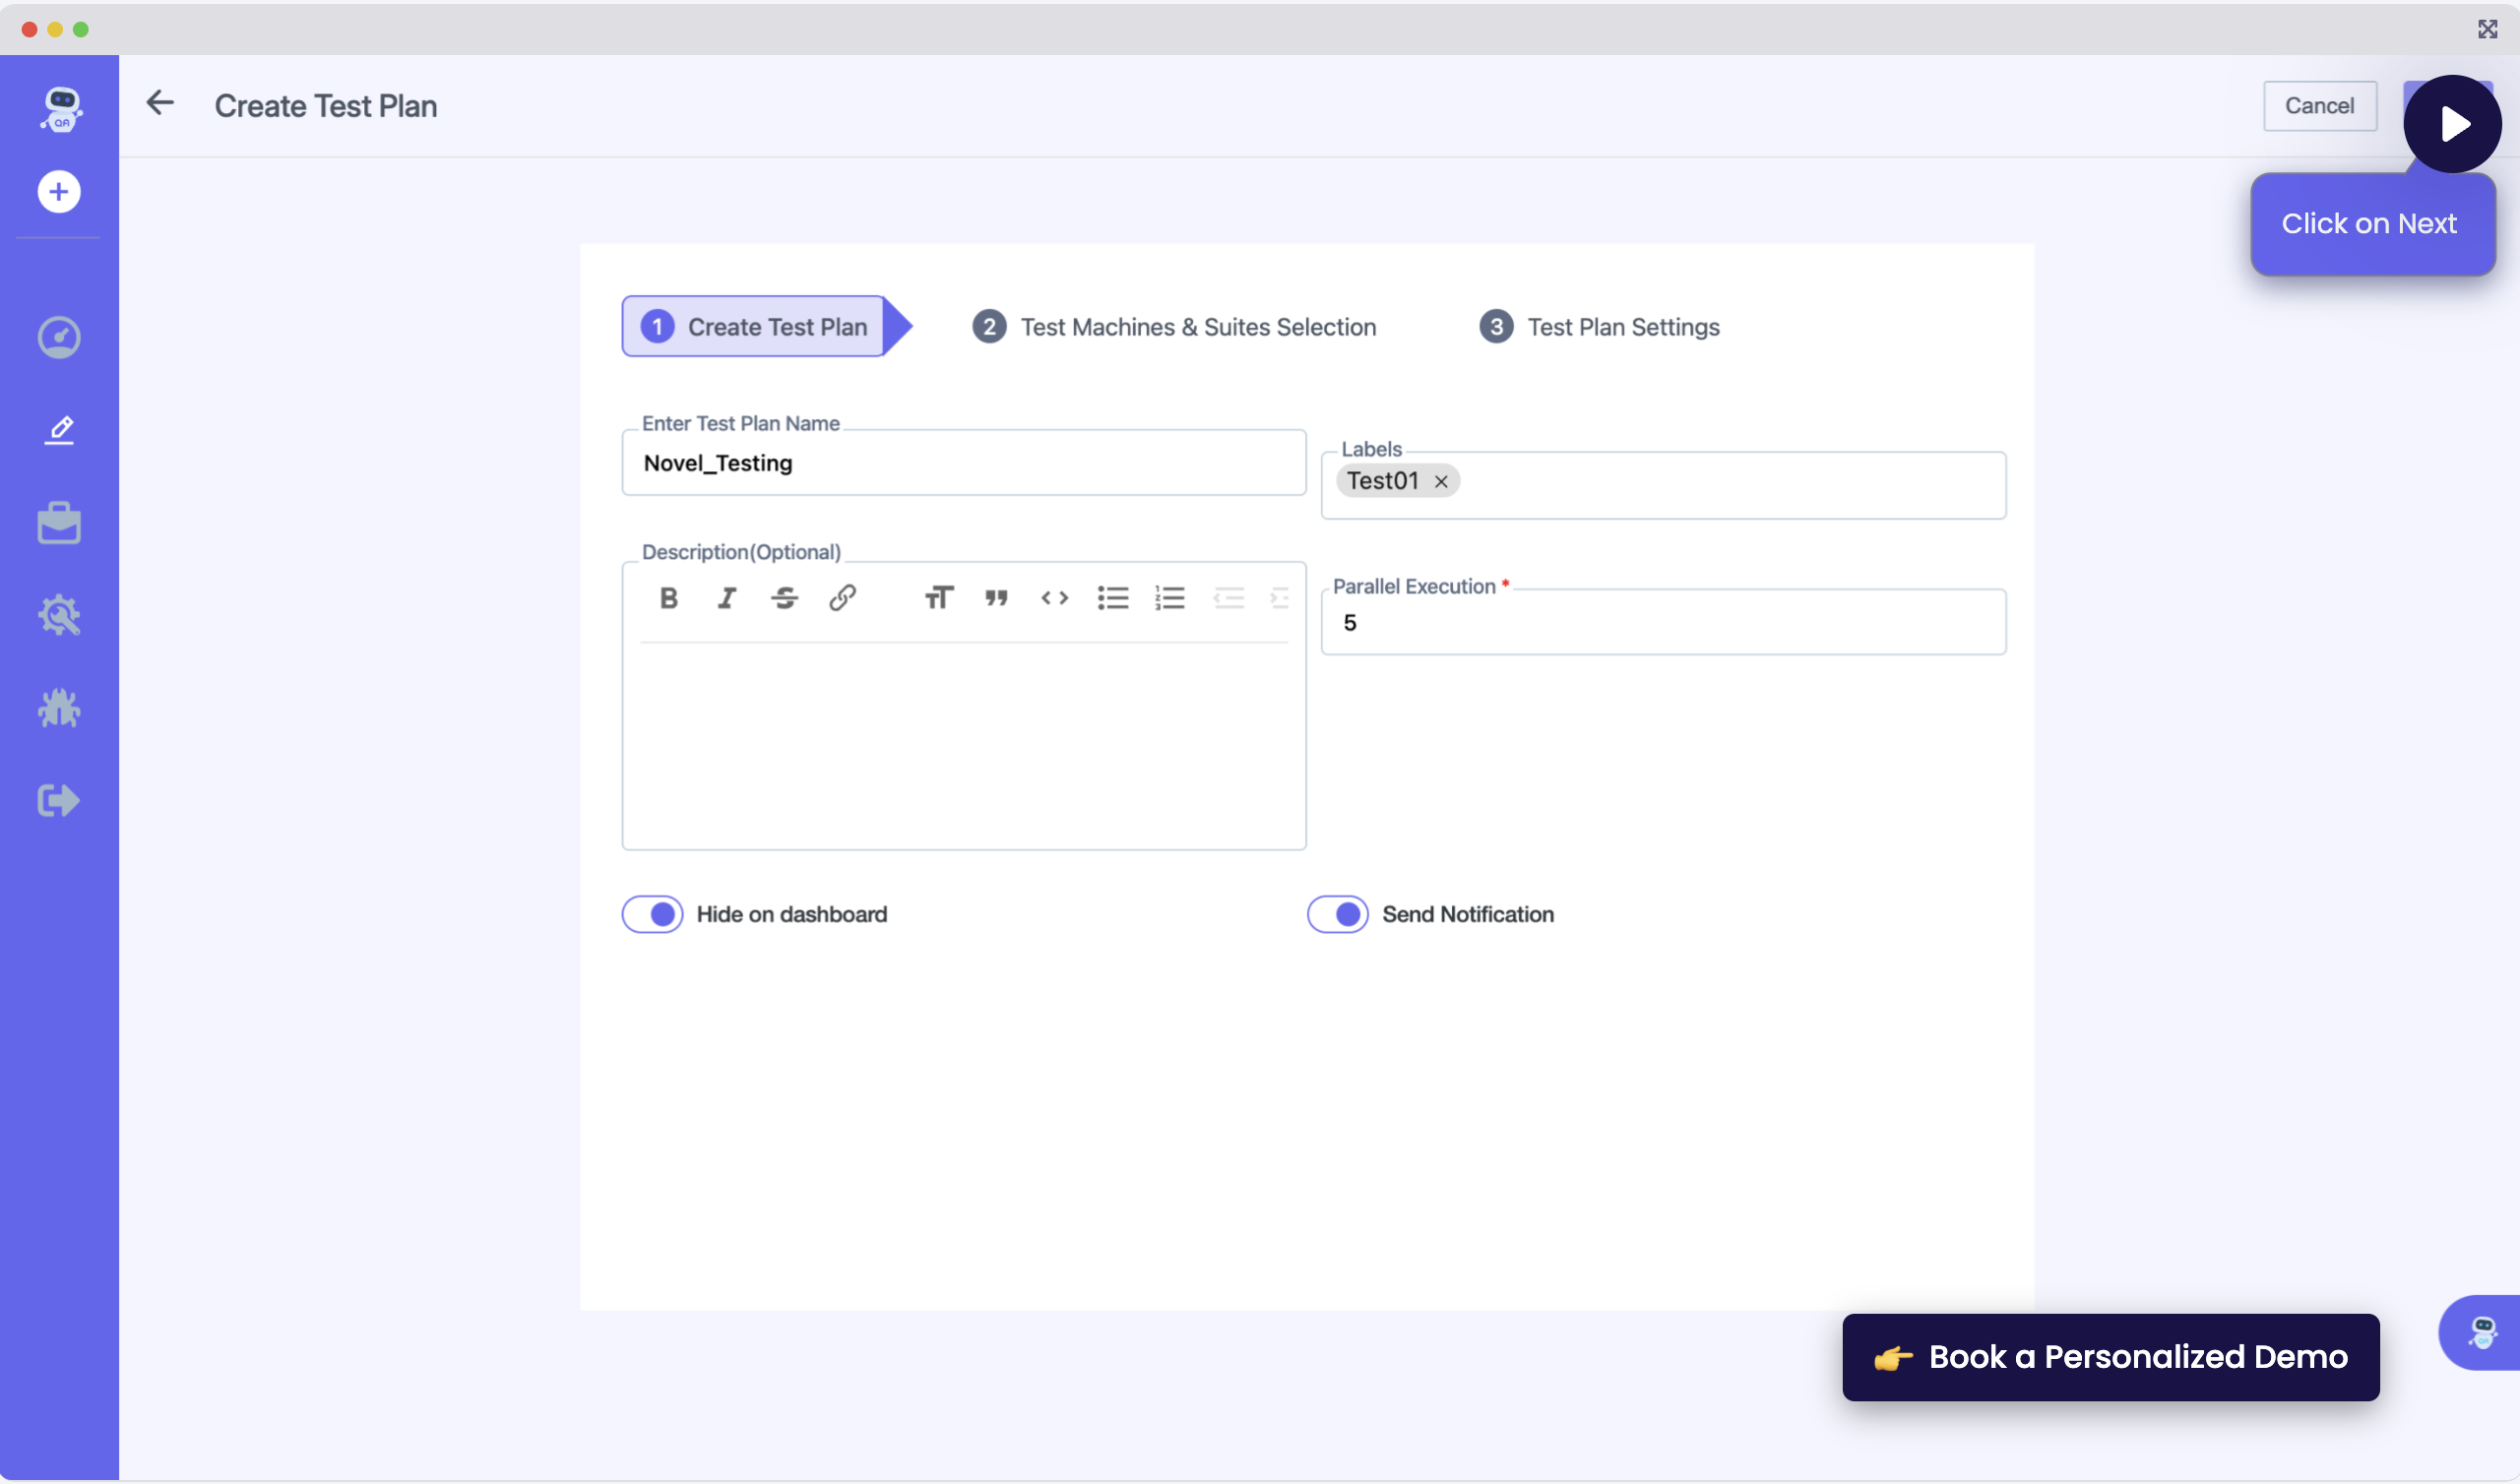Click the Parallel Execution input field
2520x1484 pixels.
pyautogui.click(x=1663, y=623)
